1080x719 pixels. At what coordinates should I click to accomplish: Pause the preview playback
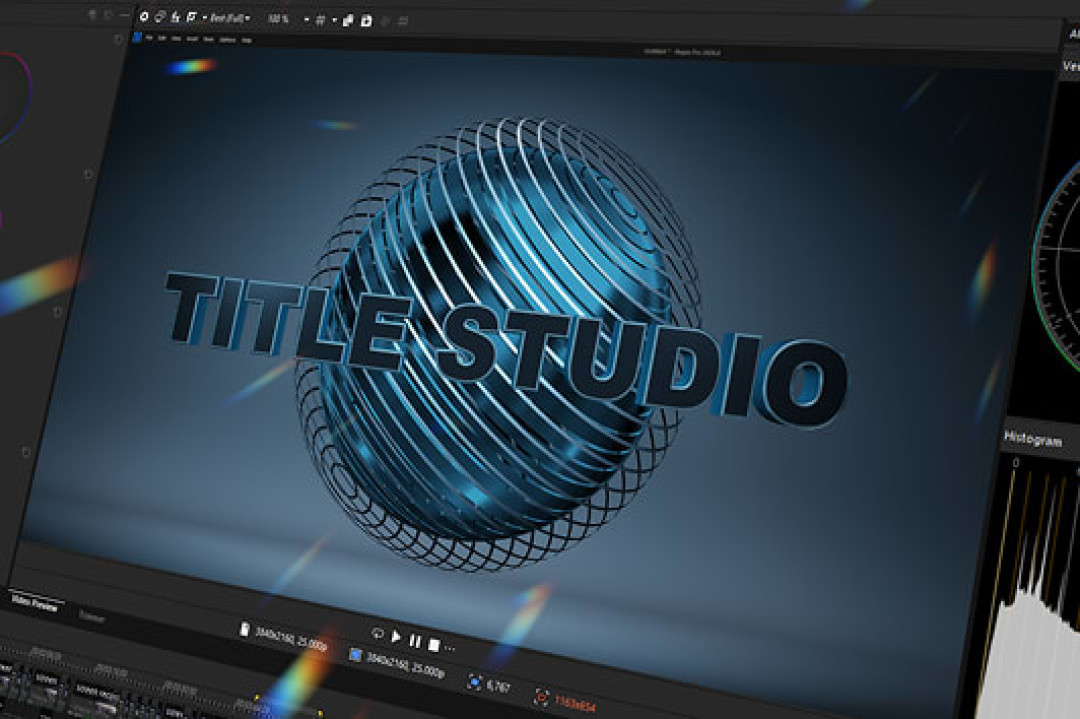tap(415, 640)
